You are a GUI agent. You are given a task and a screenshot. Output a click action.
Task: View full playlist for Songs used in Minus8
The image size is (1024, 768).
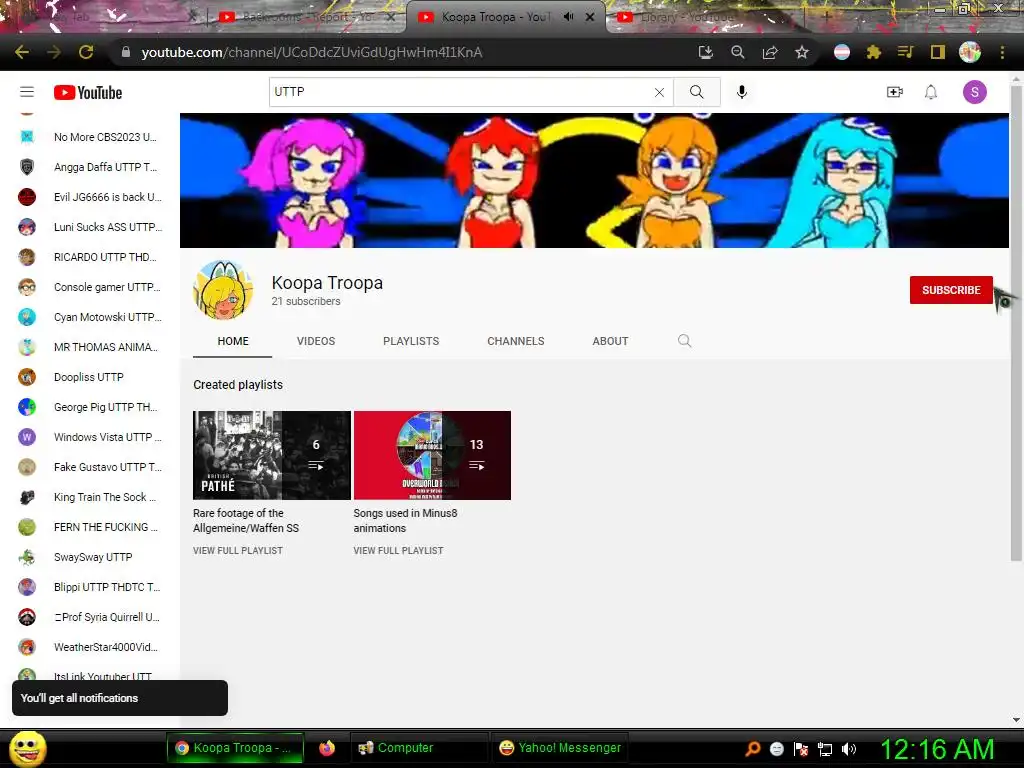coord(398,551)
